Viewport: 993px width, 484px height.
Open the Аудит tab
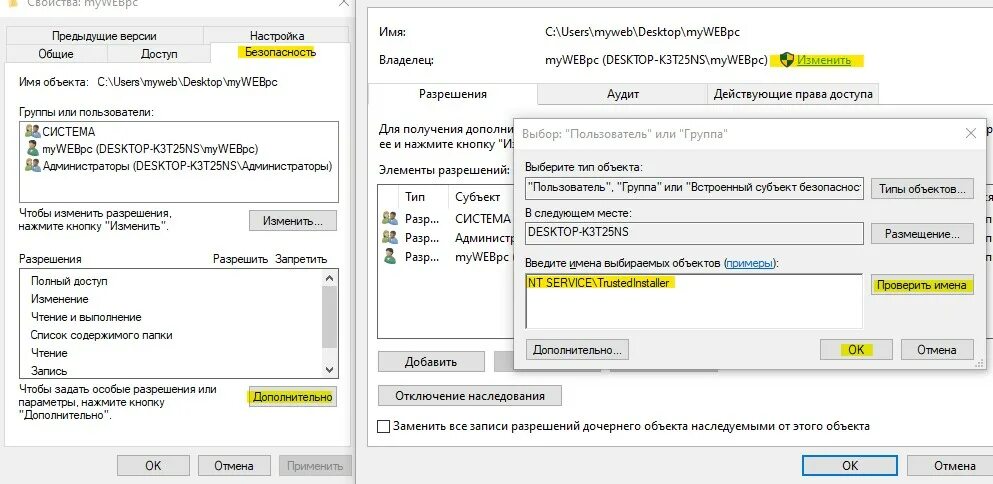(623, 94)
